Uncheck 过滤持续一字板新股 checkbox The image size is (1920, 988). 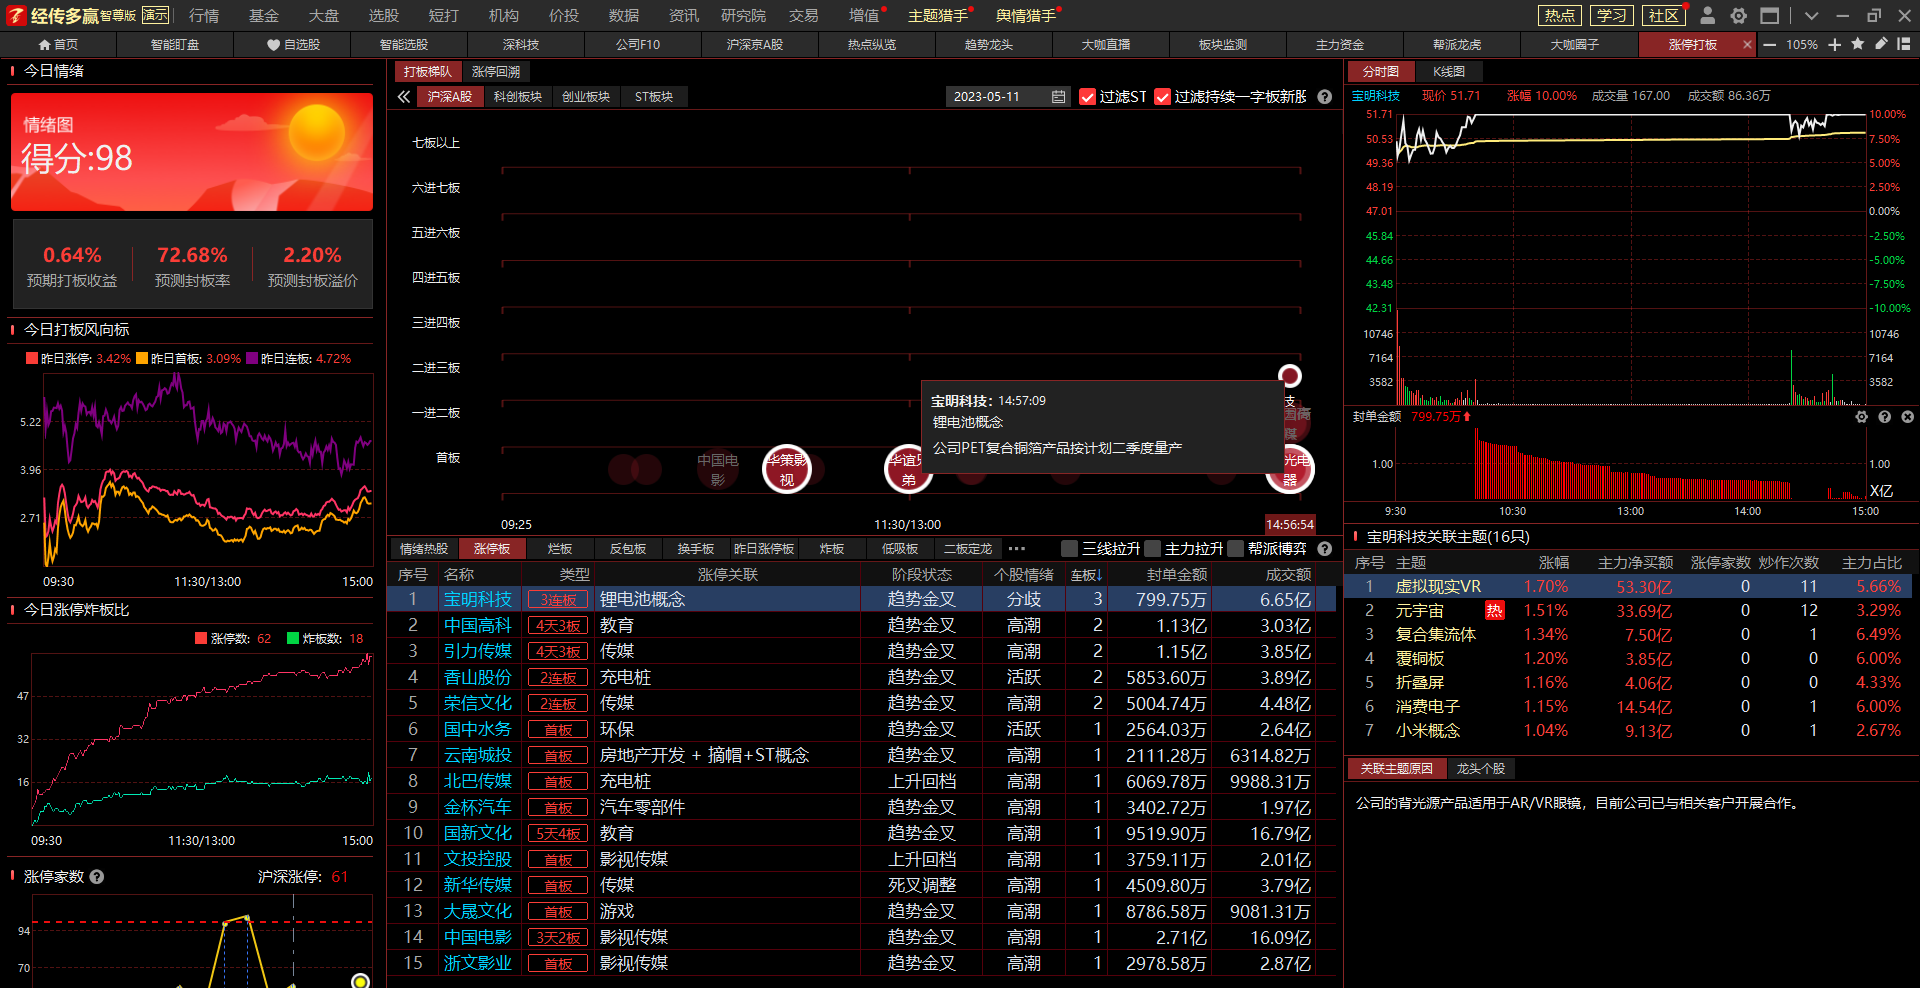(x=1162, y=97)
